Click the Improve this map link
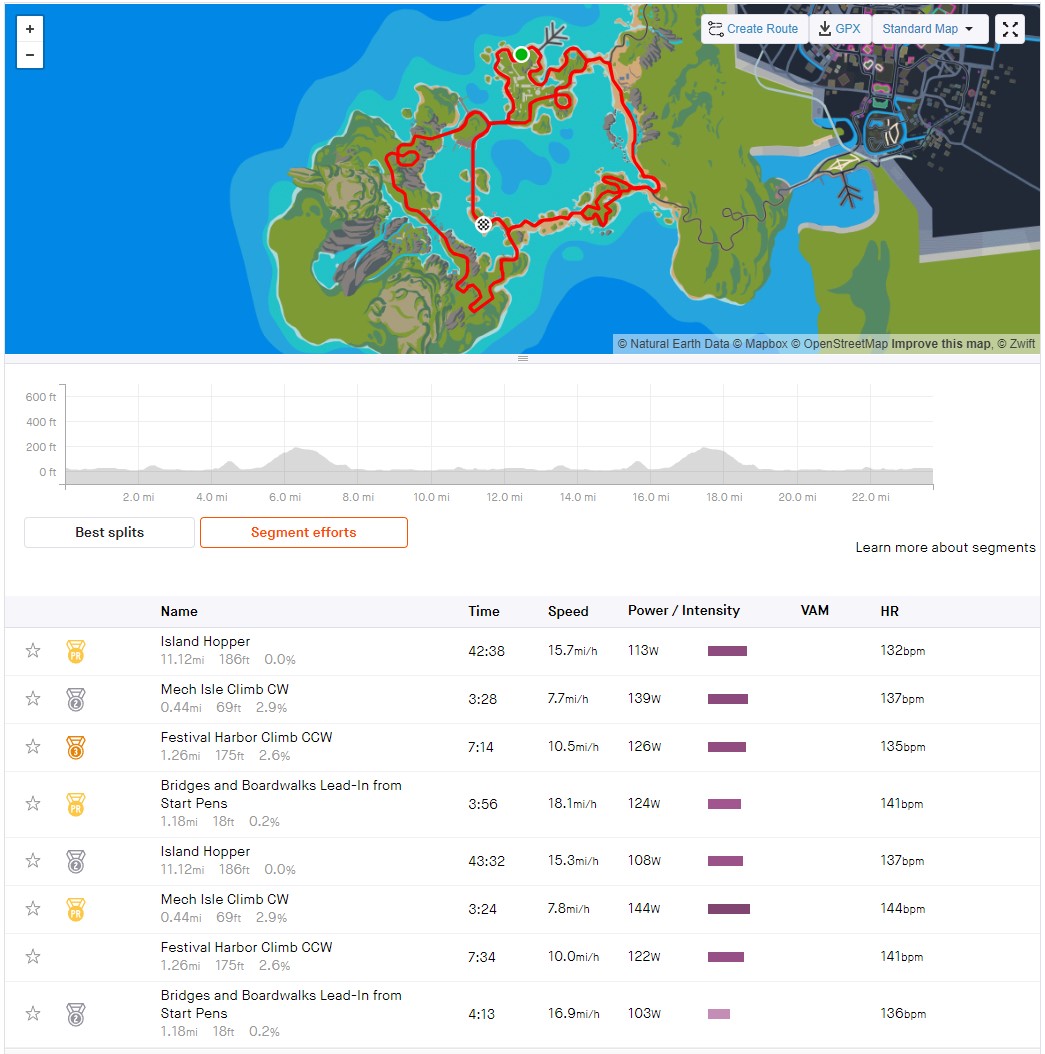The image size is (1045, 1054). pos(941,344)
